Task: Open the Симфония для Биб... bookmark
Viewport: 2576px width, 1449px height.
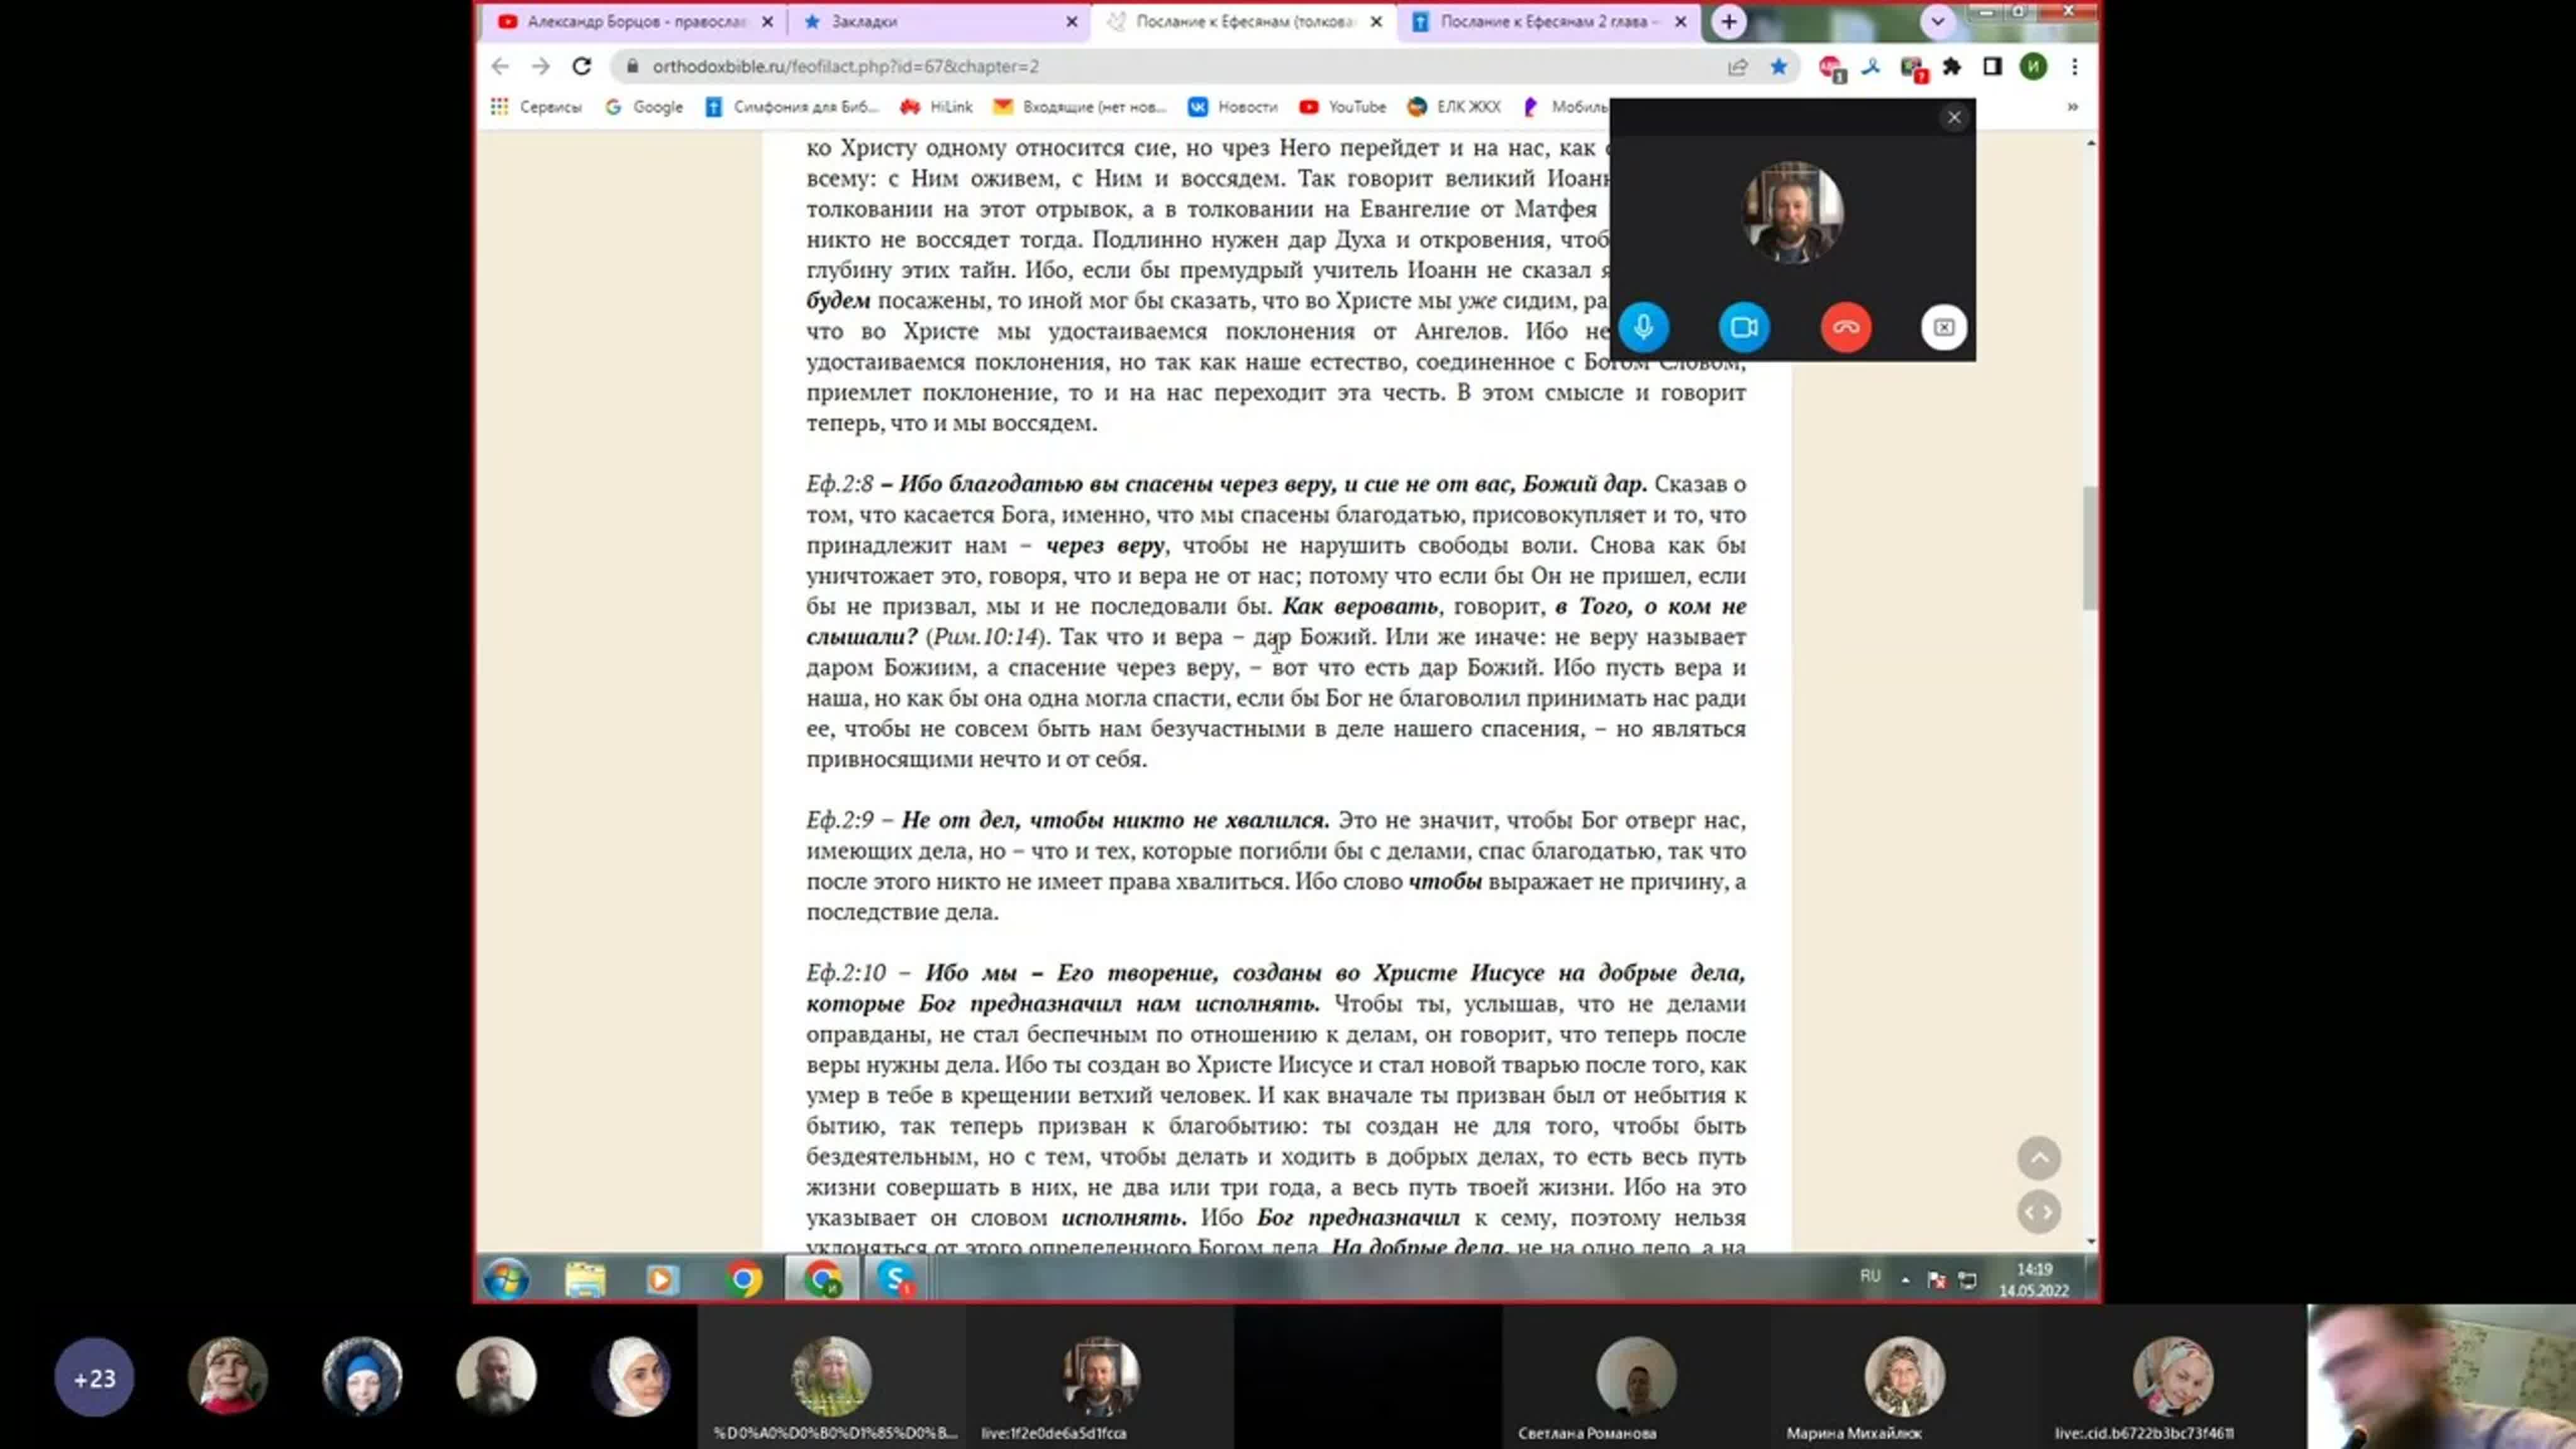Action: (x=792, y=106)
